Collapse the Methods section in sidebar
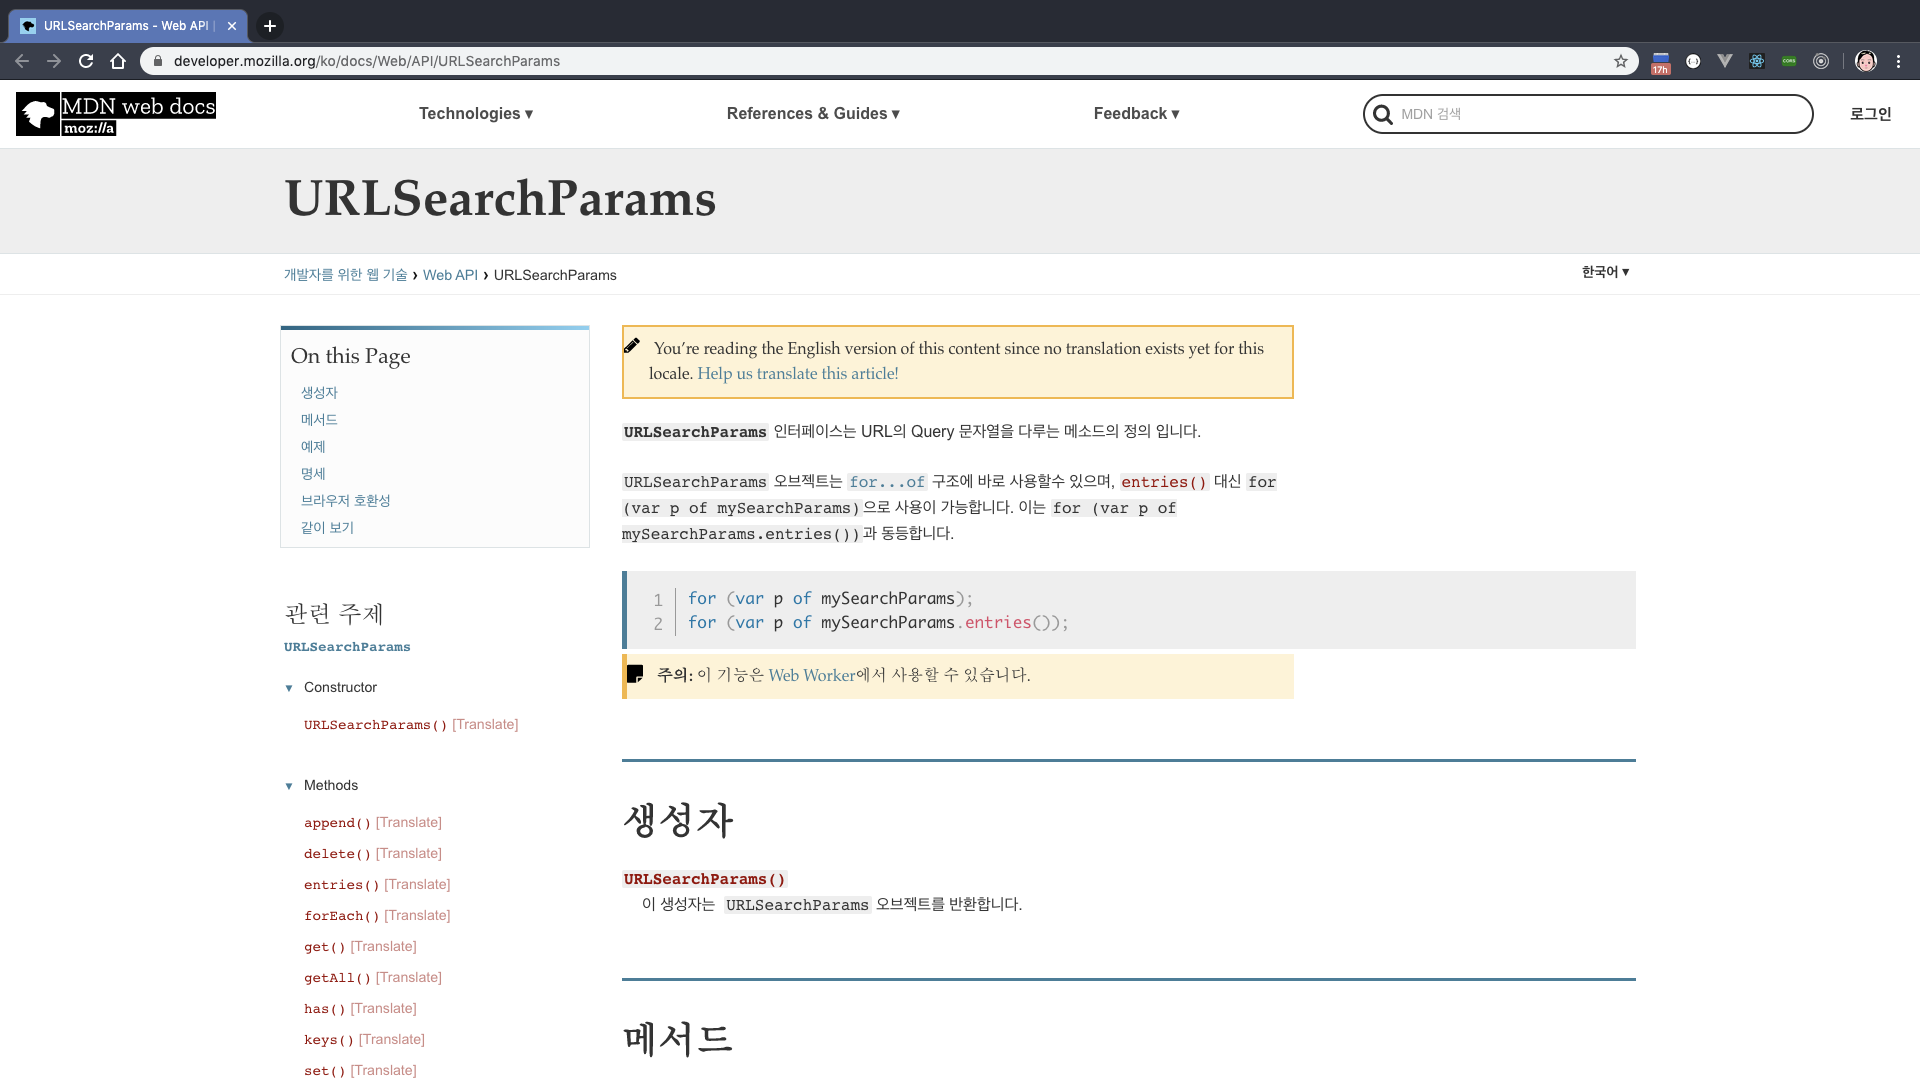The image size is (1920, 1080). click(289, 786)
